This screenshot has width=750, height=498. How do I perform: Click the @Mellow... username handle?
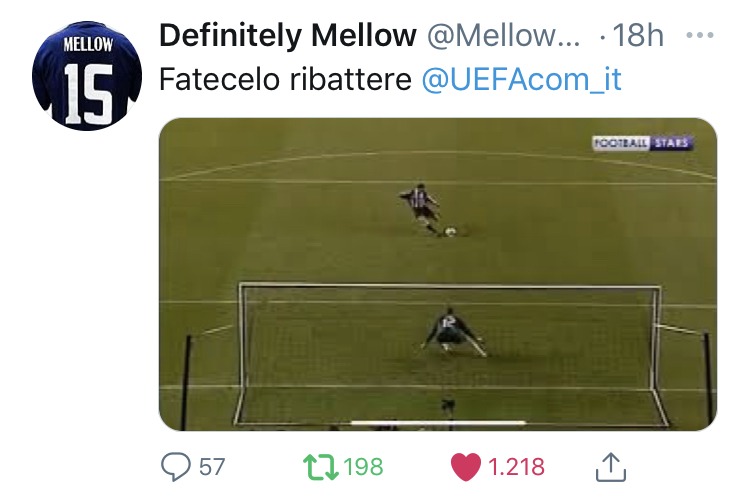505,36
